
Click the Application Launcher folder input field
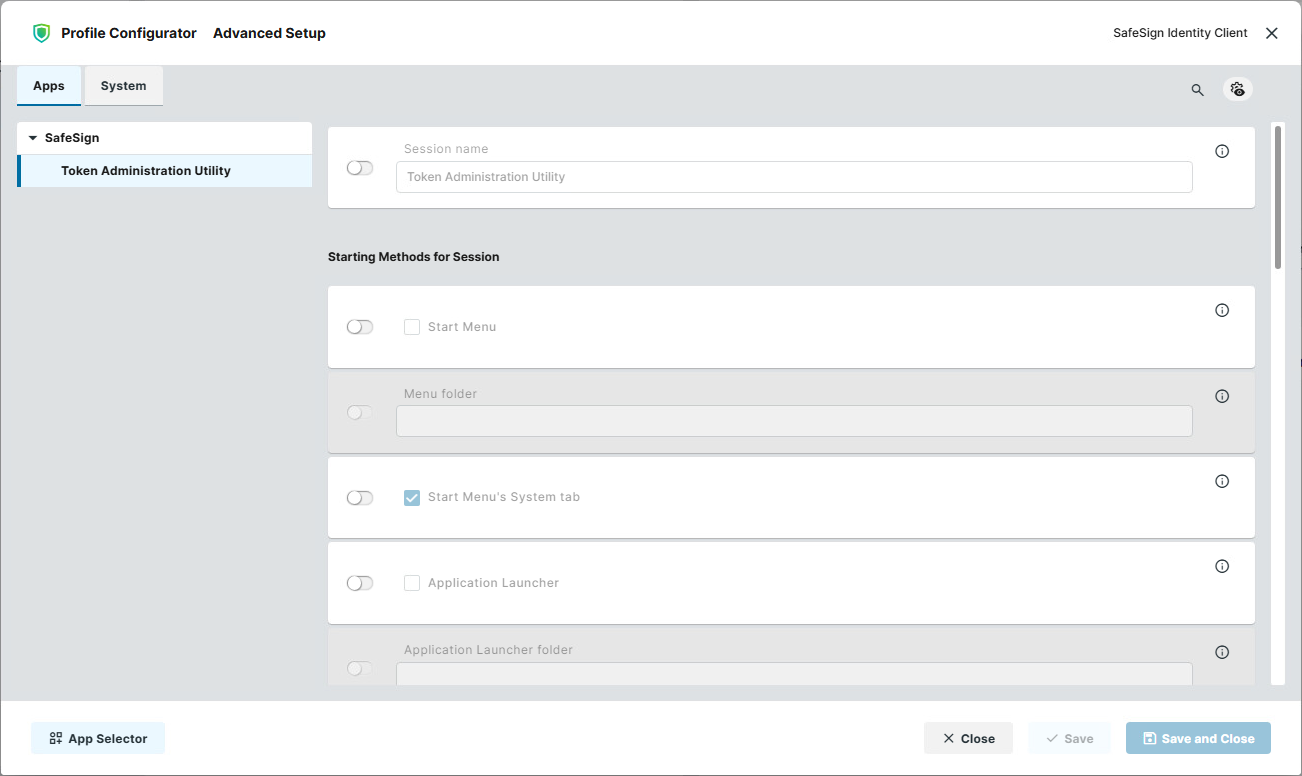[794, 674]
